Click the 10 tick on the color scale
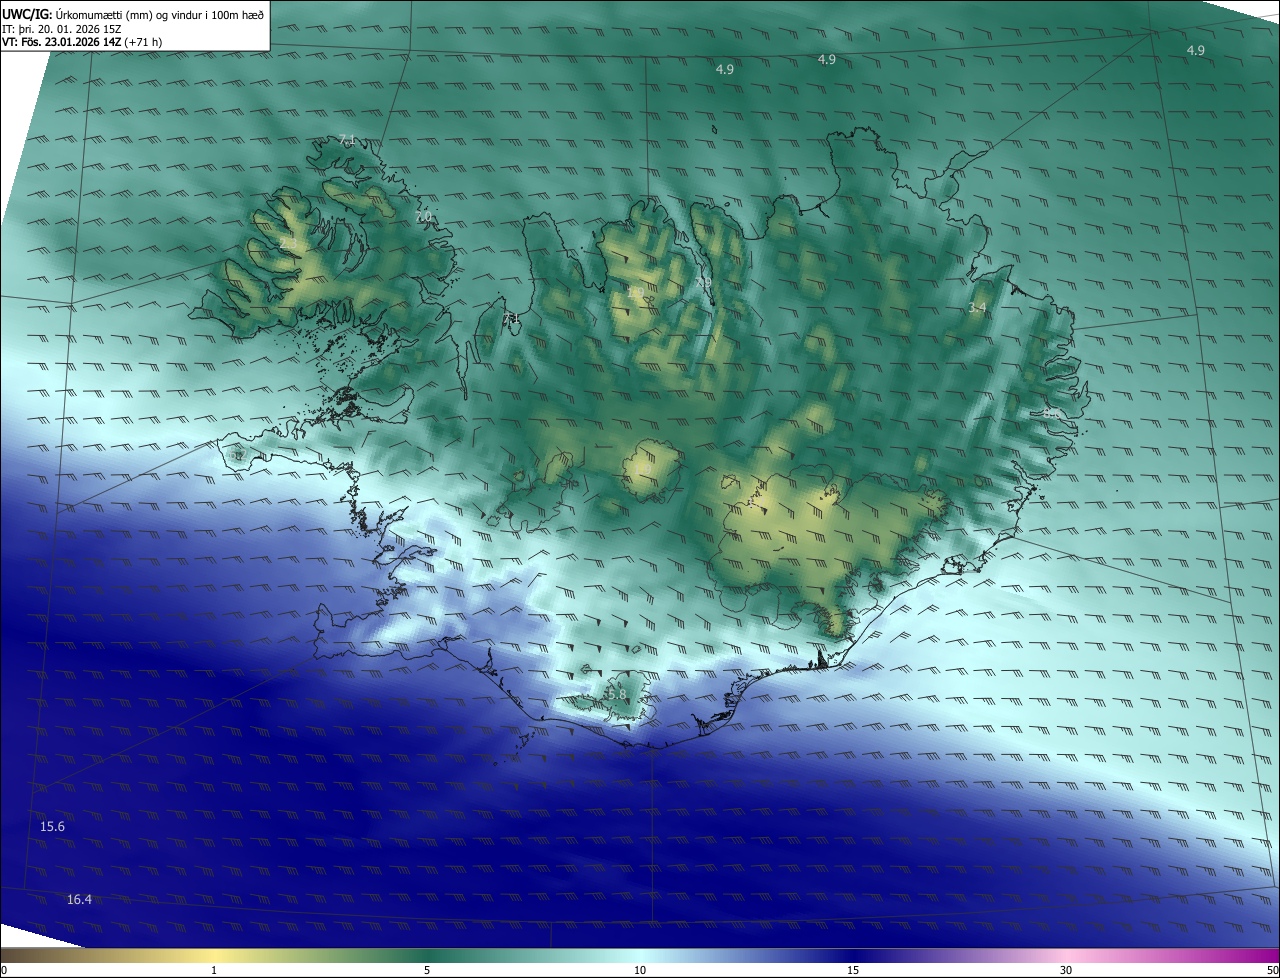 (640, 970)
